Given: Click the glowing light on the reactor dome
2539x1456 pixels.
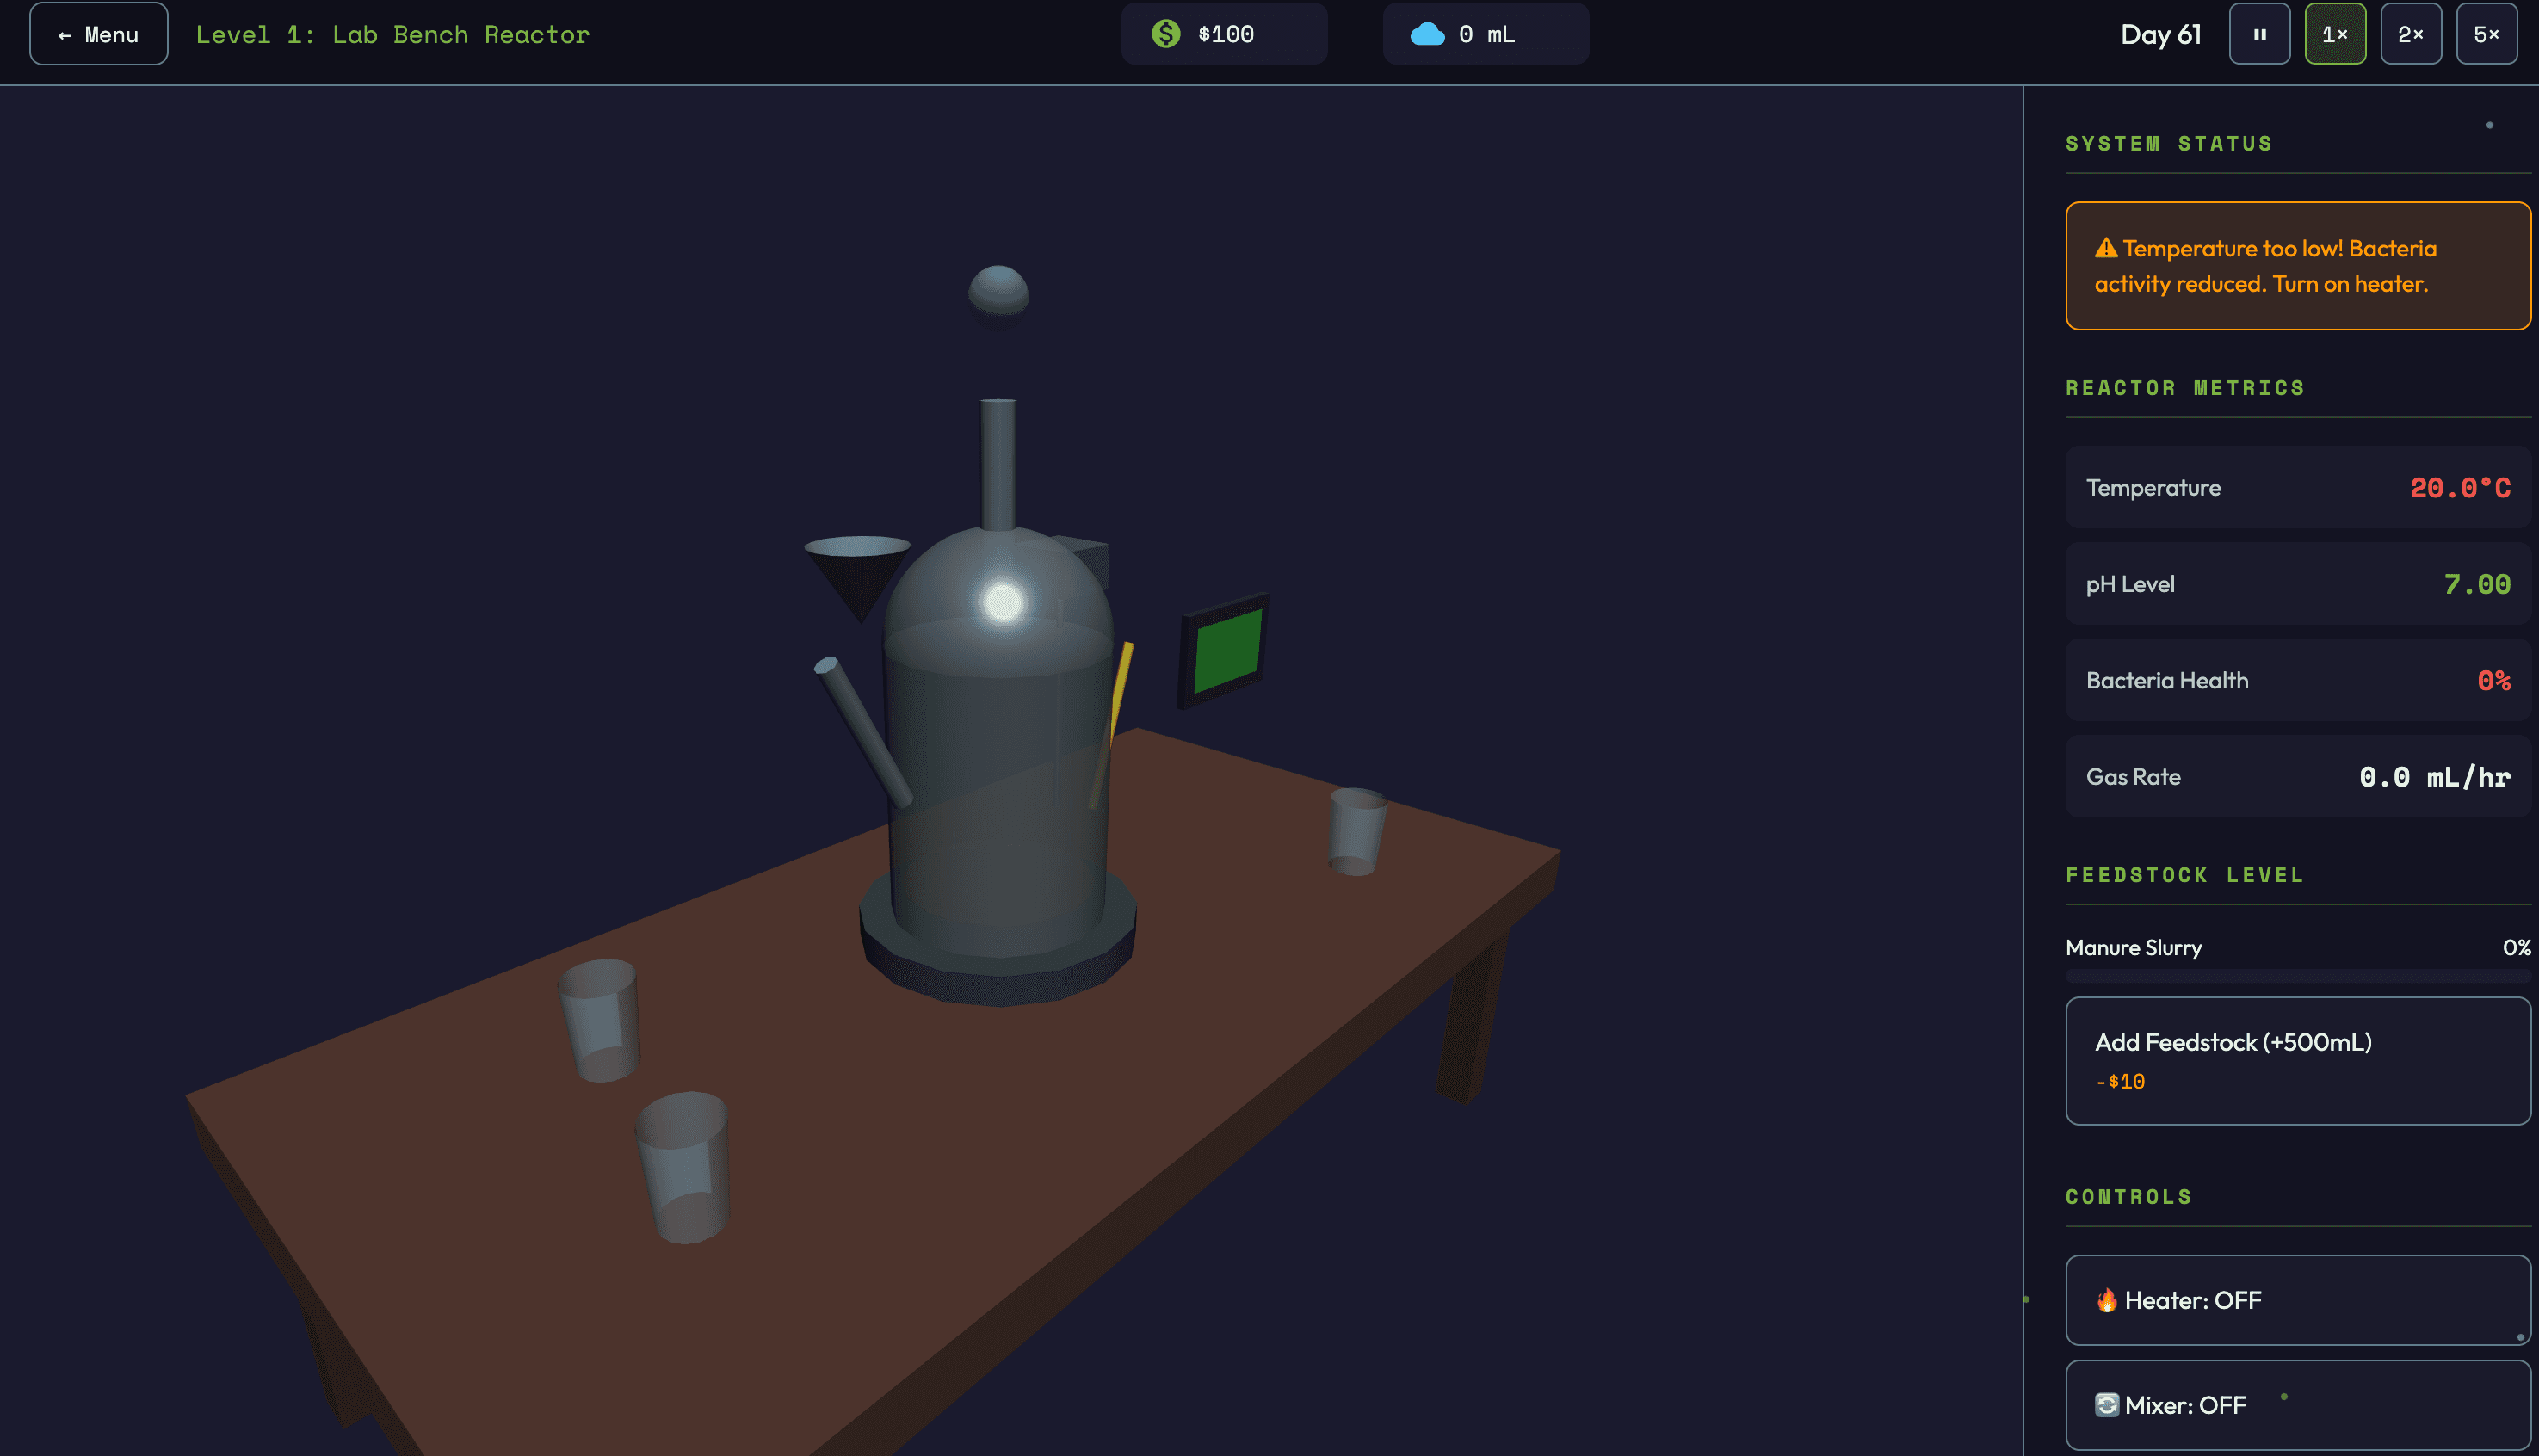Looking at the screenshot, I should 1003,602.
